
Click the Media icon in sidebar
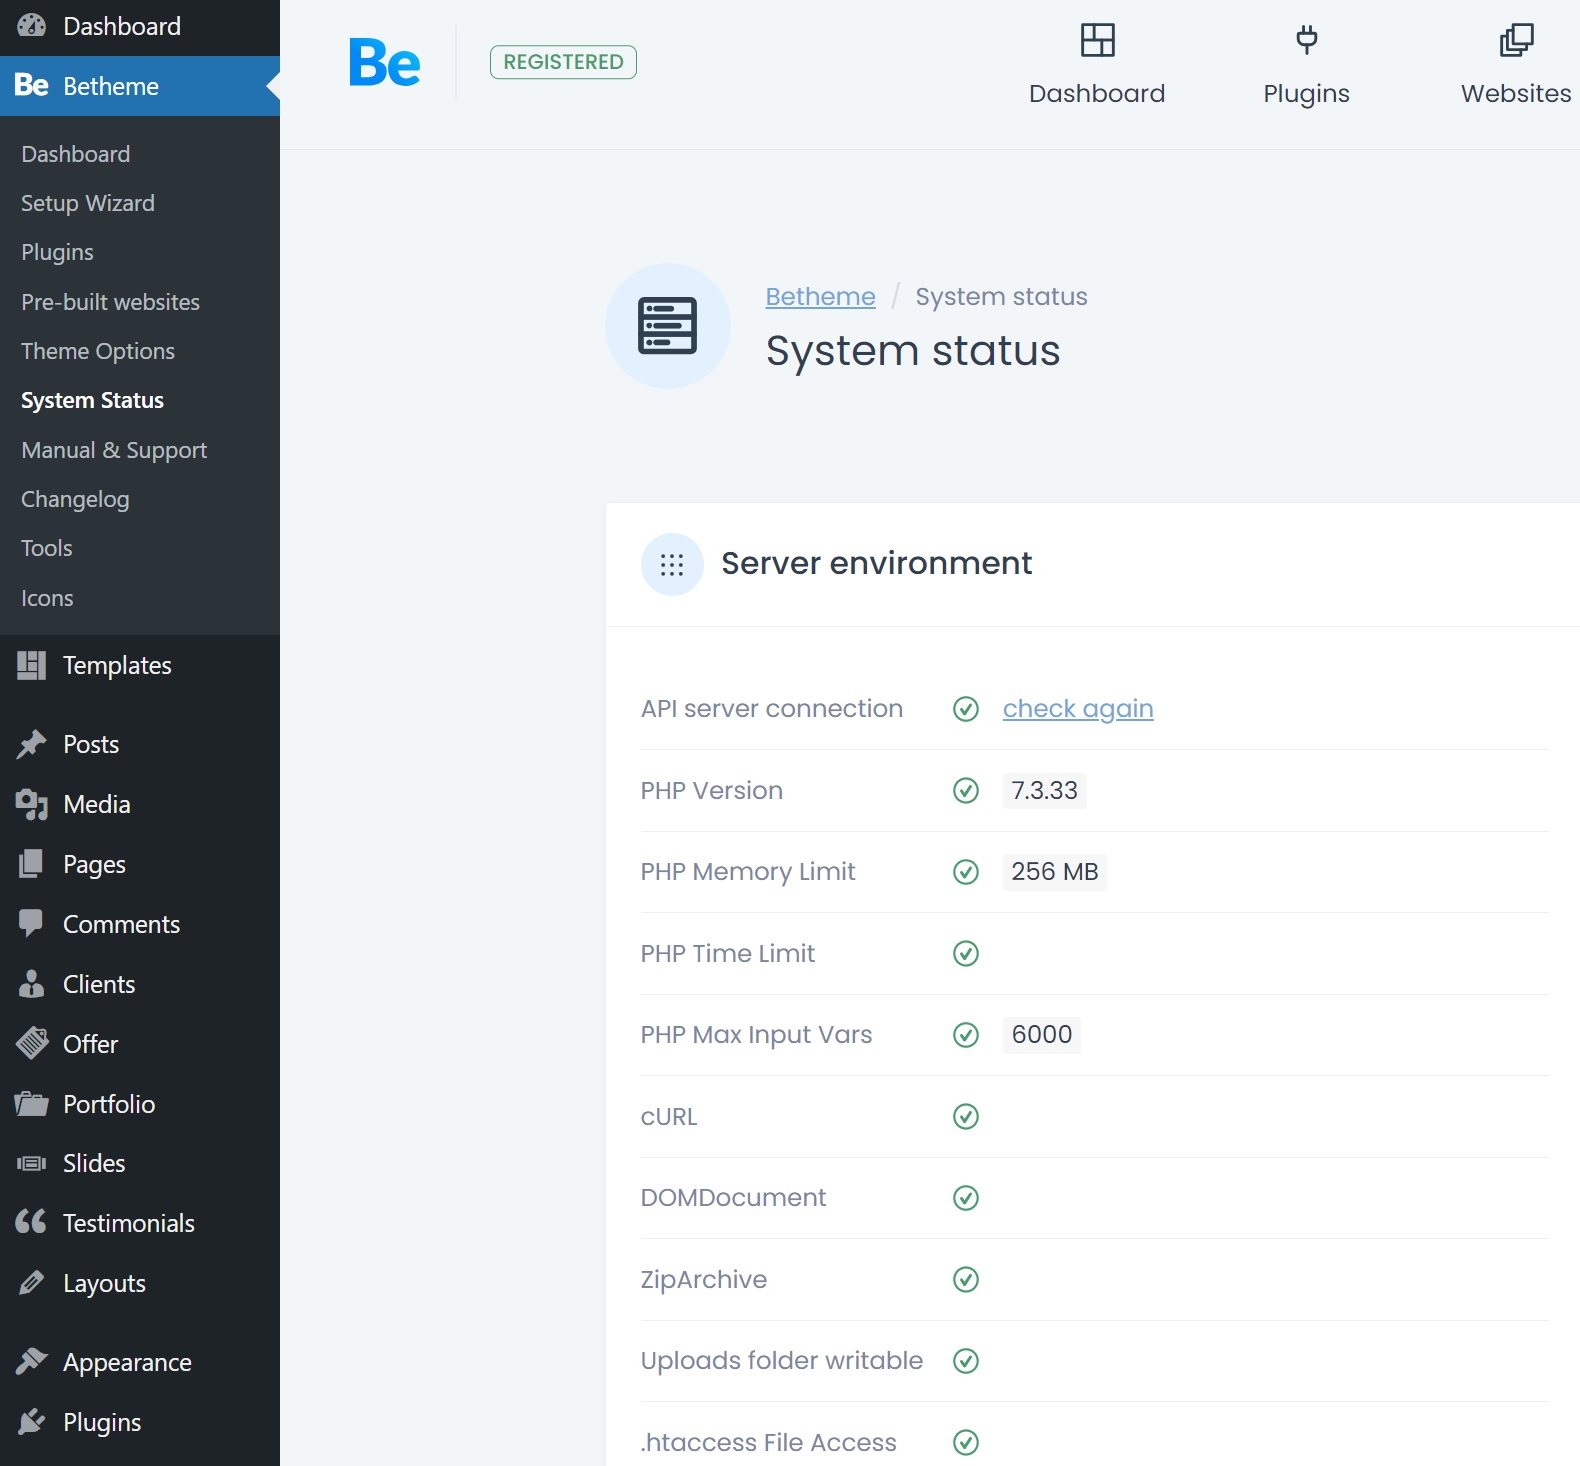click(32, 804)
